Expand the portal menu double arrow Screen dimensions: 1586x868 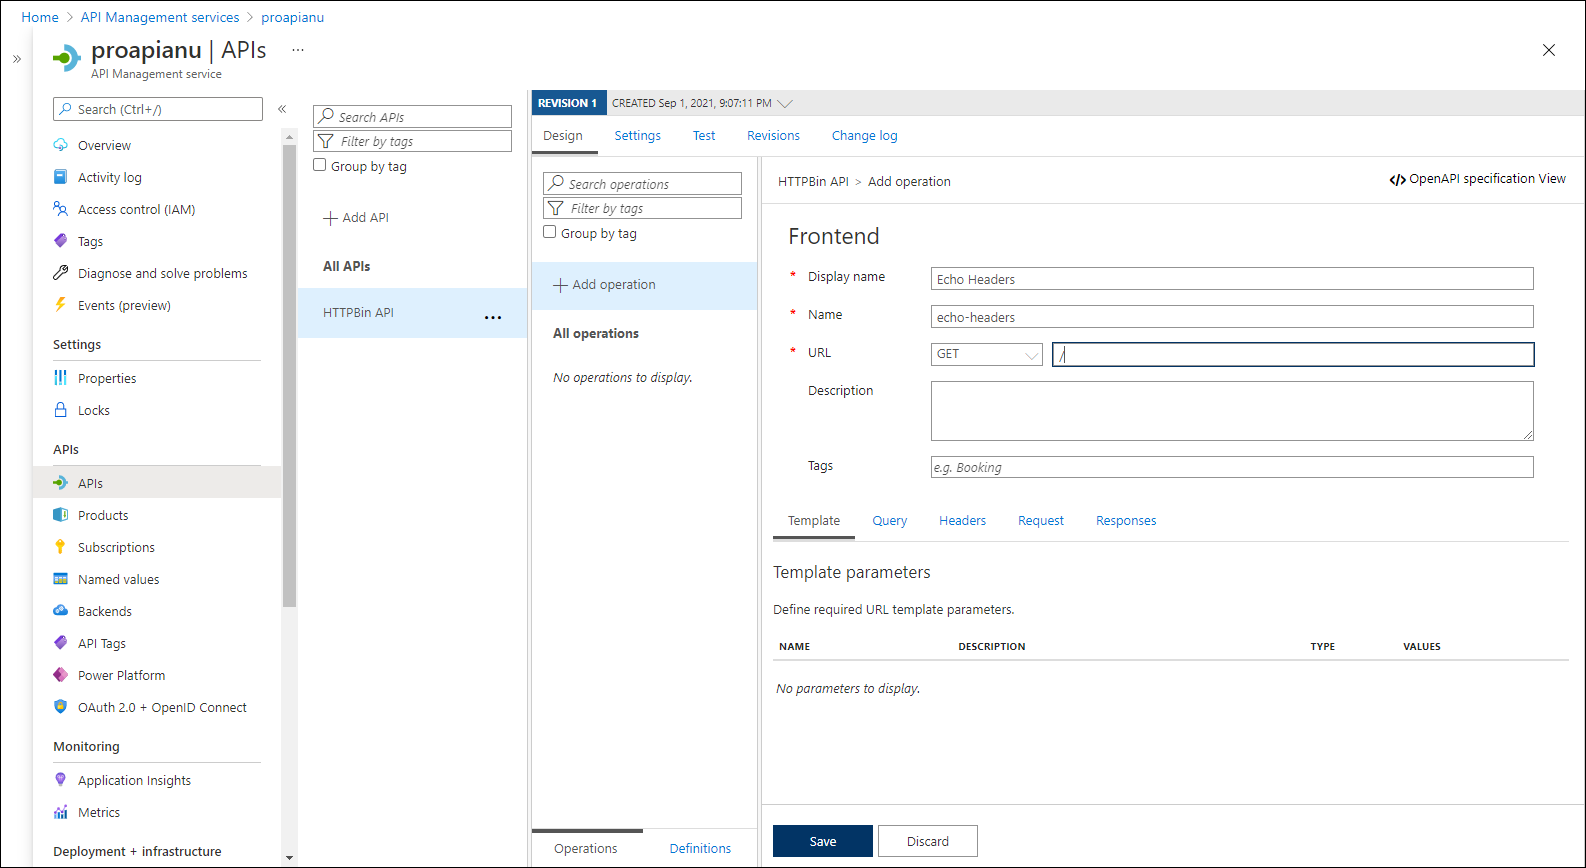17,59
